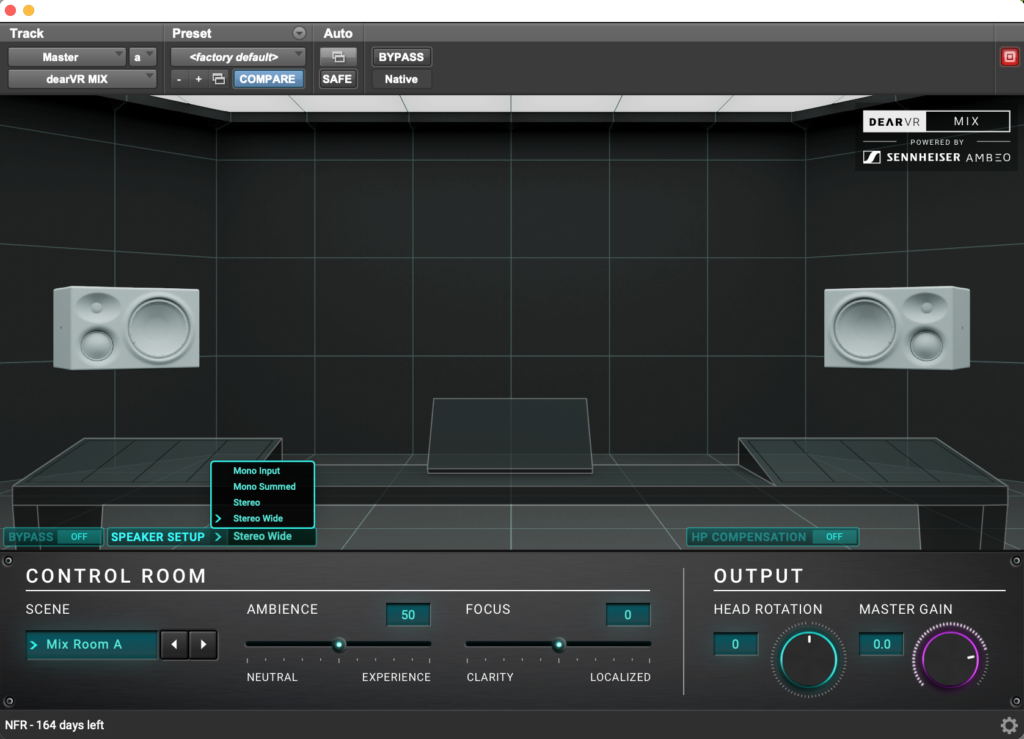Toggle the plugin BYPASS OFF switch

click(78, 537)
